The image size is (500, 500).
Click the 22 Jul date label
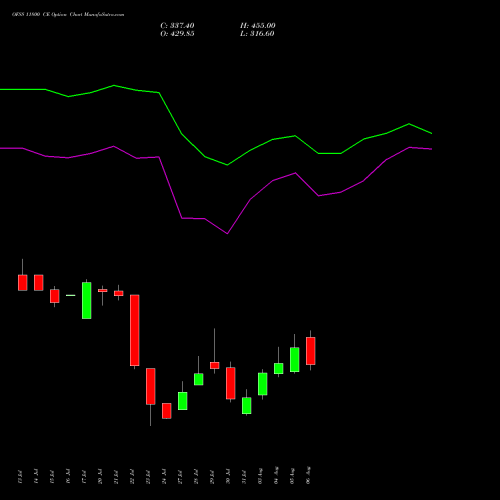[132, 477]
